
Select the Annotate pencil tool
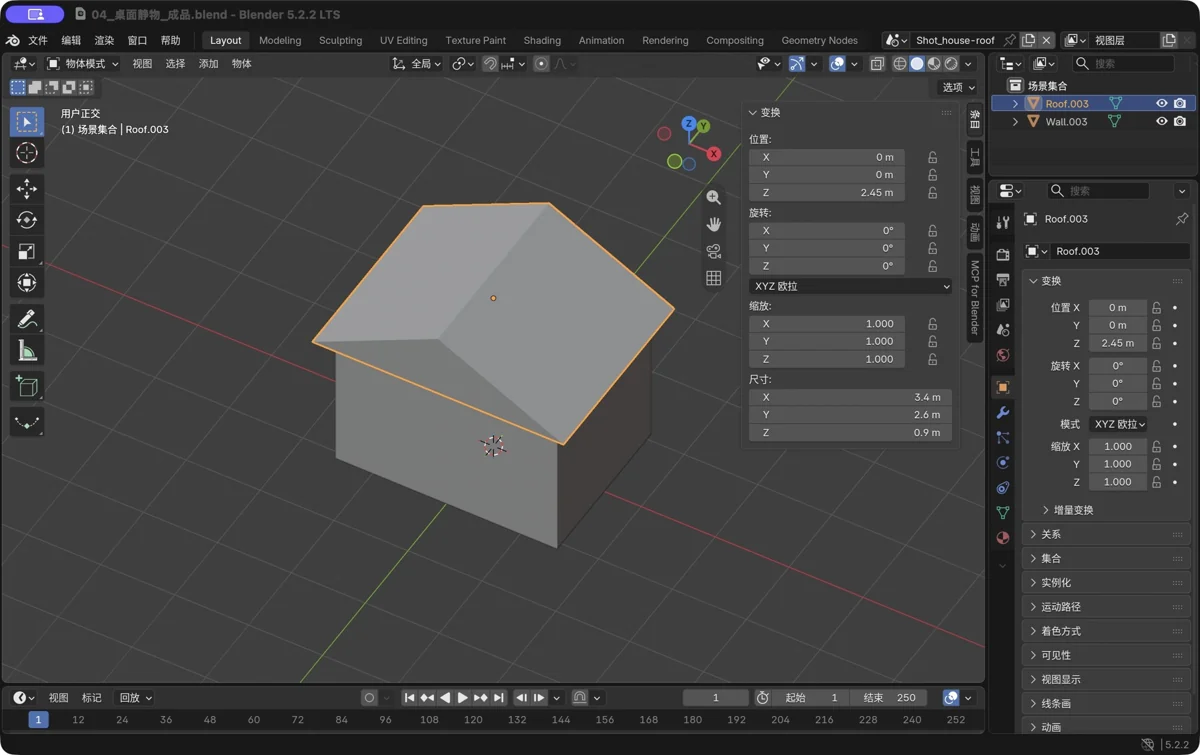[x=27, y=319]
